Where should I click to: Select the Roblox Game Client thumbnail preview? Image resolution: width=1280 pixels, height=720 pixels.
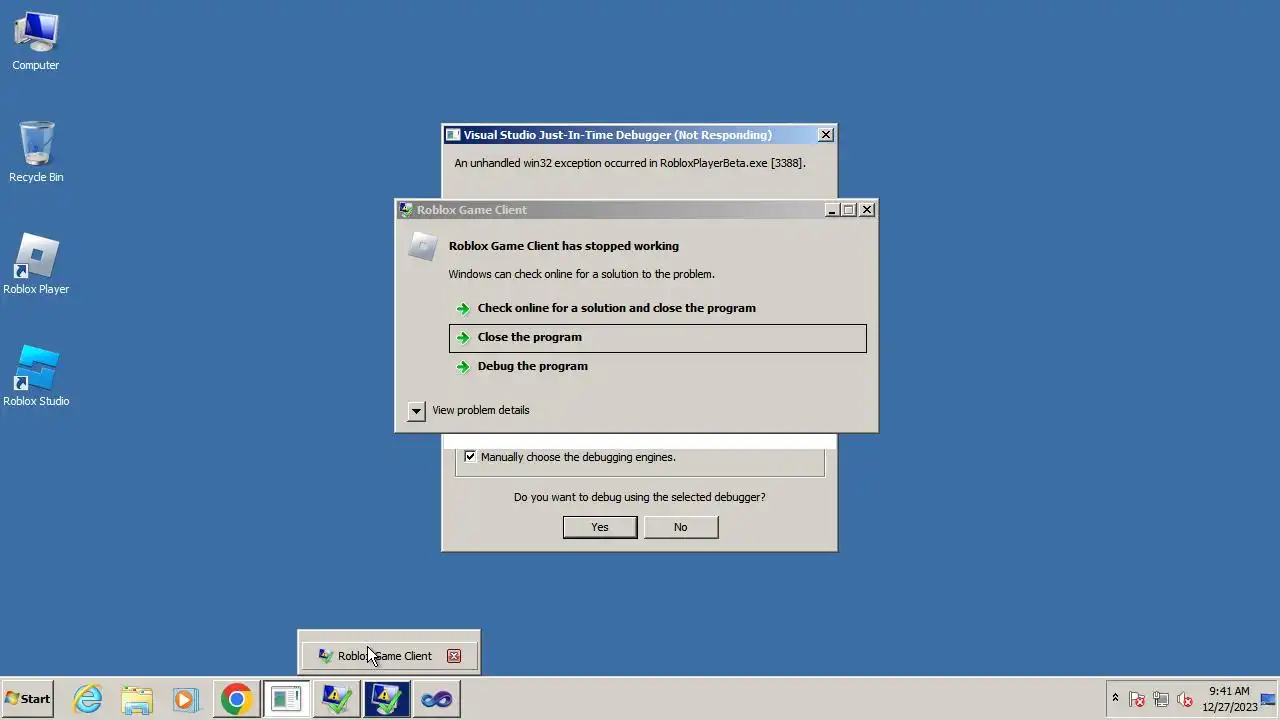pyautogui.click(x=389, y=656)
